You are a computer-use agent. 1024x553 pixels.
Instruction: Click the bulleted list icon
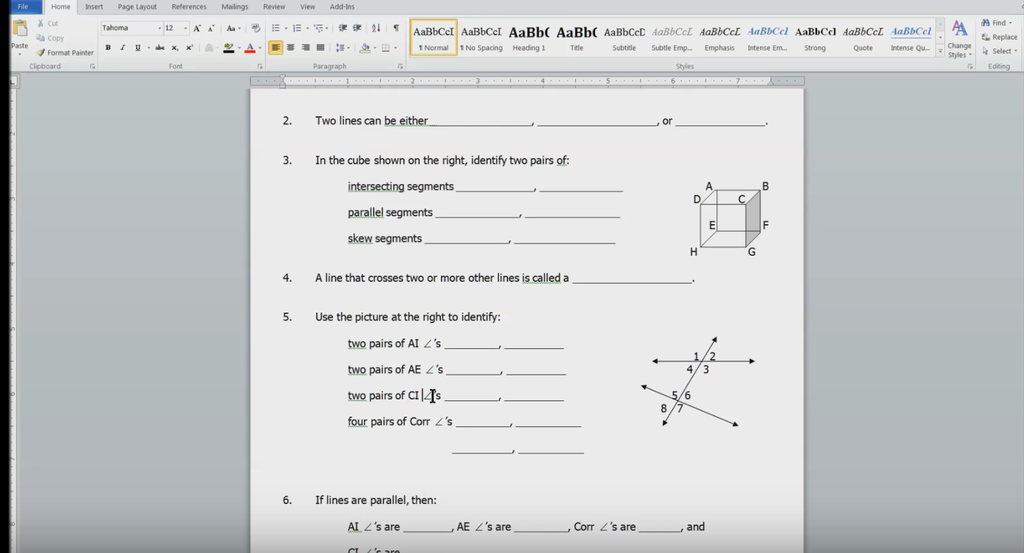click(x=276, y=28)
